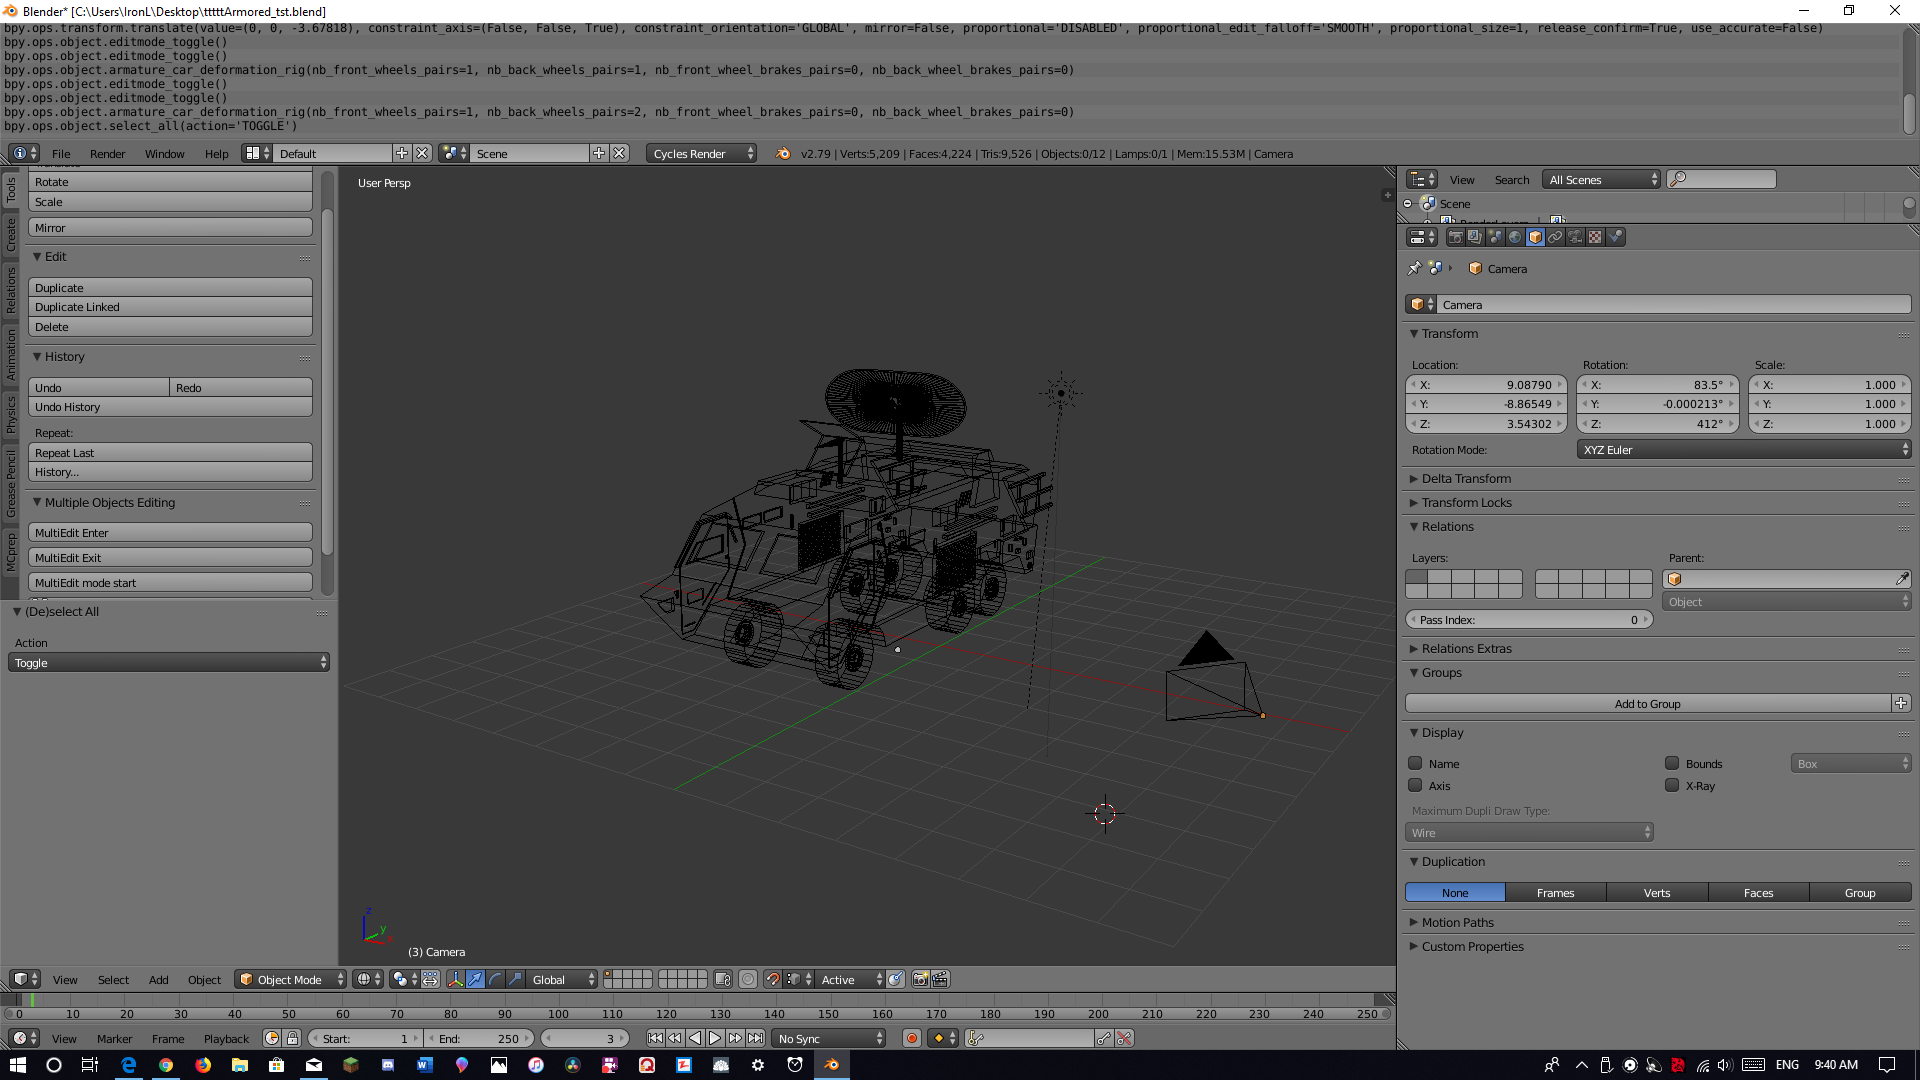Click the MultiEdit Enter button
1920x1080 pixels.
pyautogui.click(x=170, y=532)
